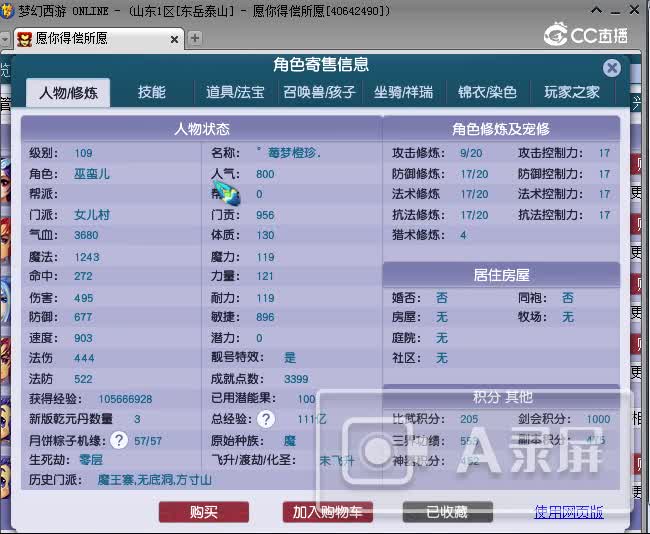Select the 愿你得偿所愿 page tab
The image size is (650, 534).
point(99,39)
